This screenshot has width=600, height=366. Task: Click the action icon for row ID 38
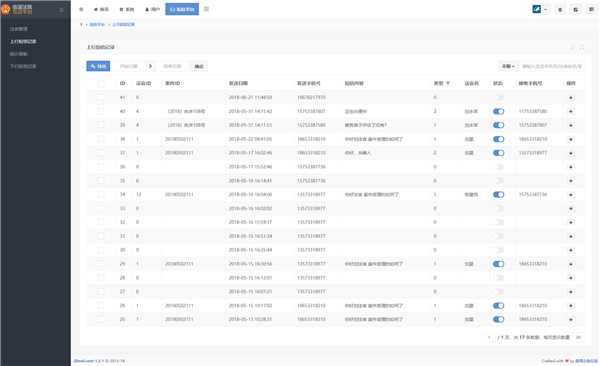(571, 139)
